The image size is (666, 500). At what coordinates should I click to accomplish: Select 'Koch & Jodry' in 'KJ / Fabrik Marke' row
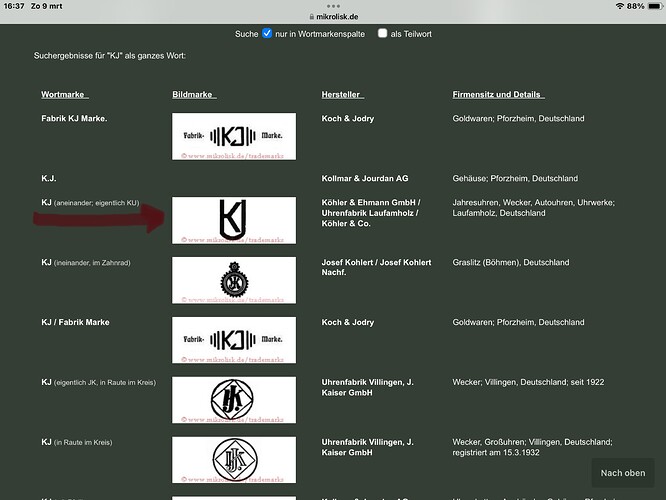[x=347, y=322]
